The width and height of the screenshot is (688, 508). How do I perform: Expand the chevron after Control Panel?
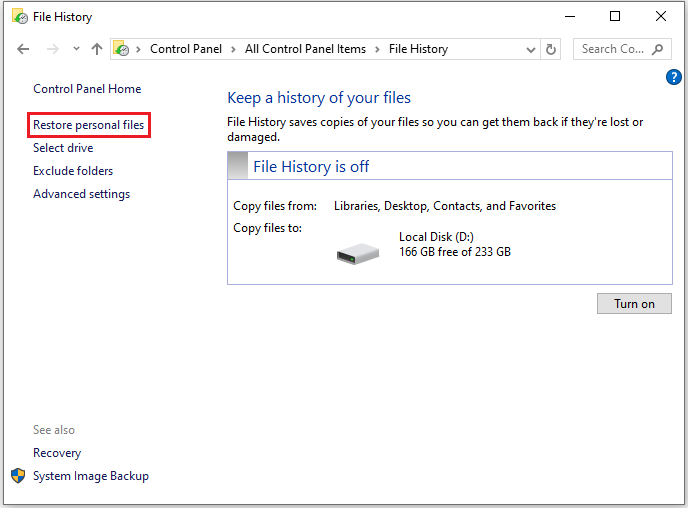point(233,49)
